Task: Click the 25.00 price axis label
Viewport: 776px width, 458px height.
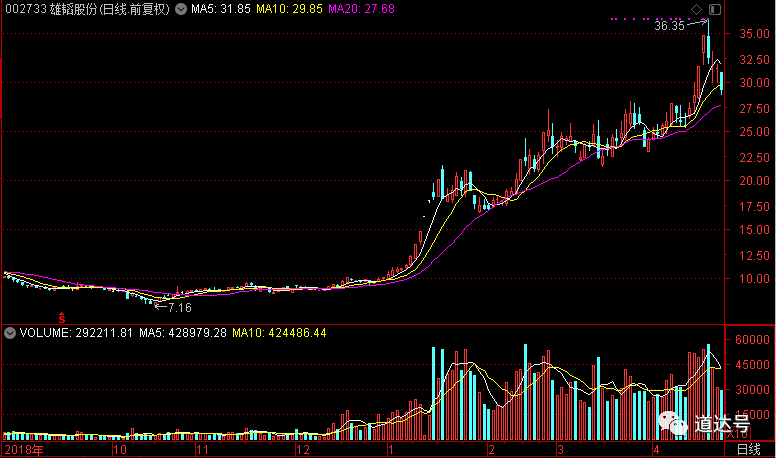Action: pyautogui.click(x=754, y=132)
